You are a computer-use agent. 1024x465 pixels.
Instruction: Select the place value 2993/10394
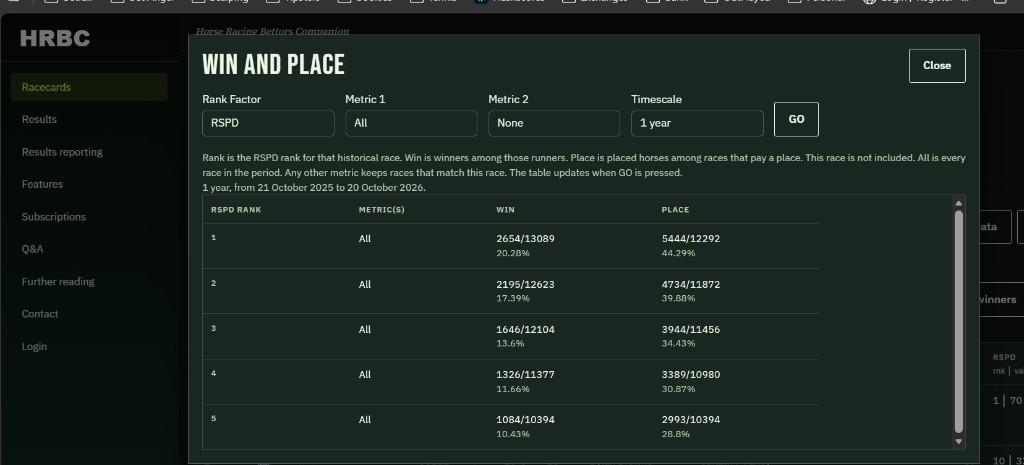click(x=690, y=420)
